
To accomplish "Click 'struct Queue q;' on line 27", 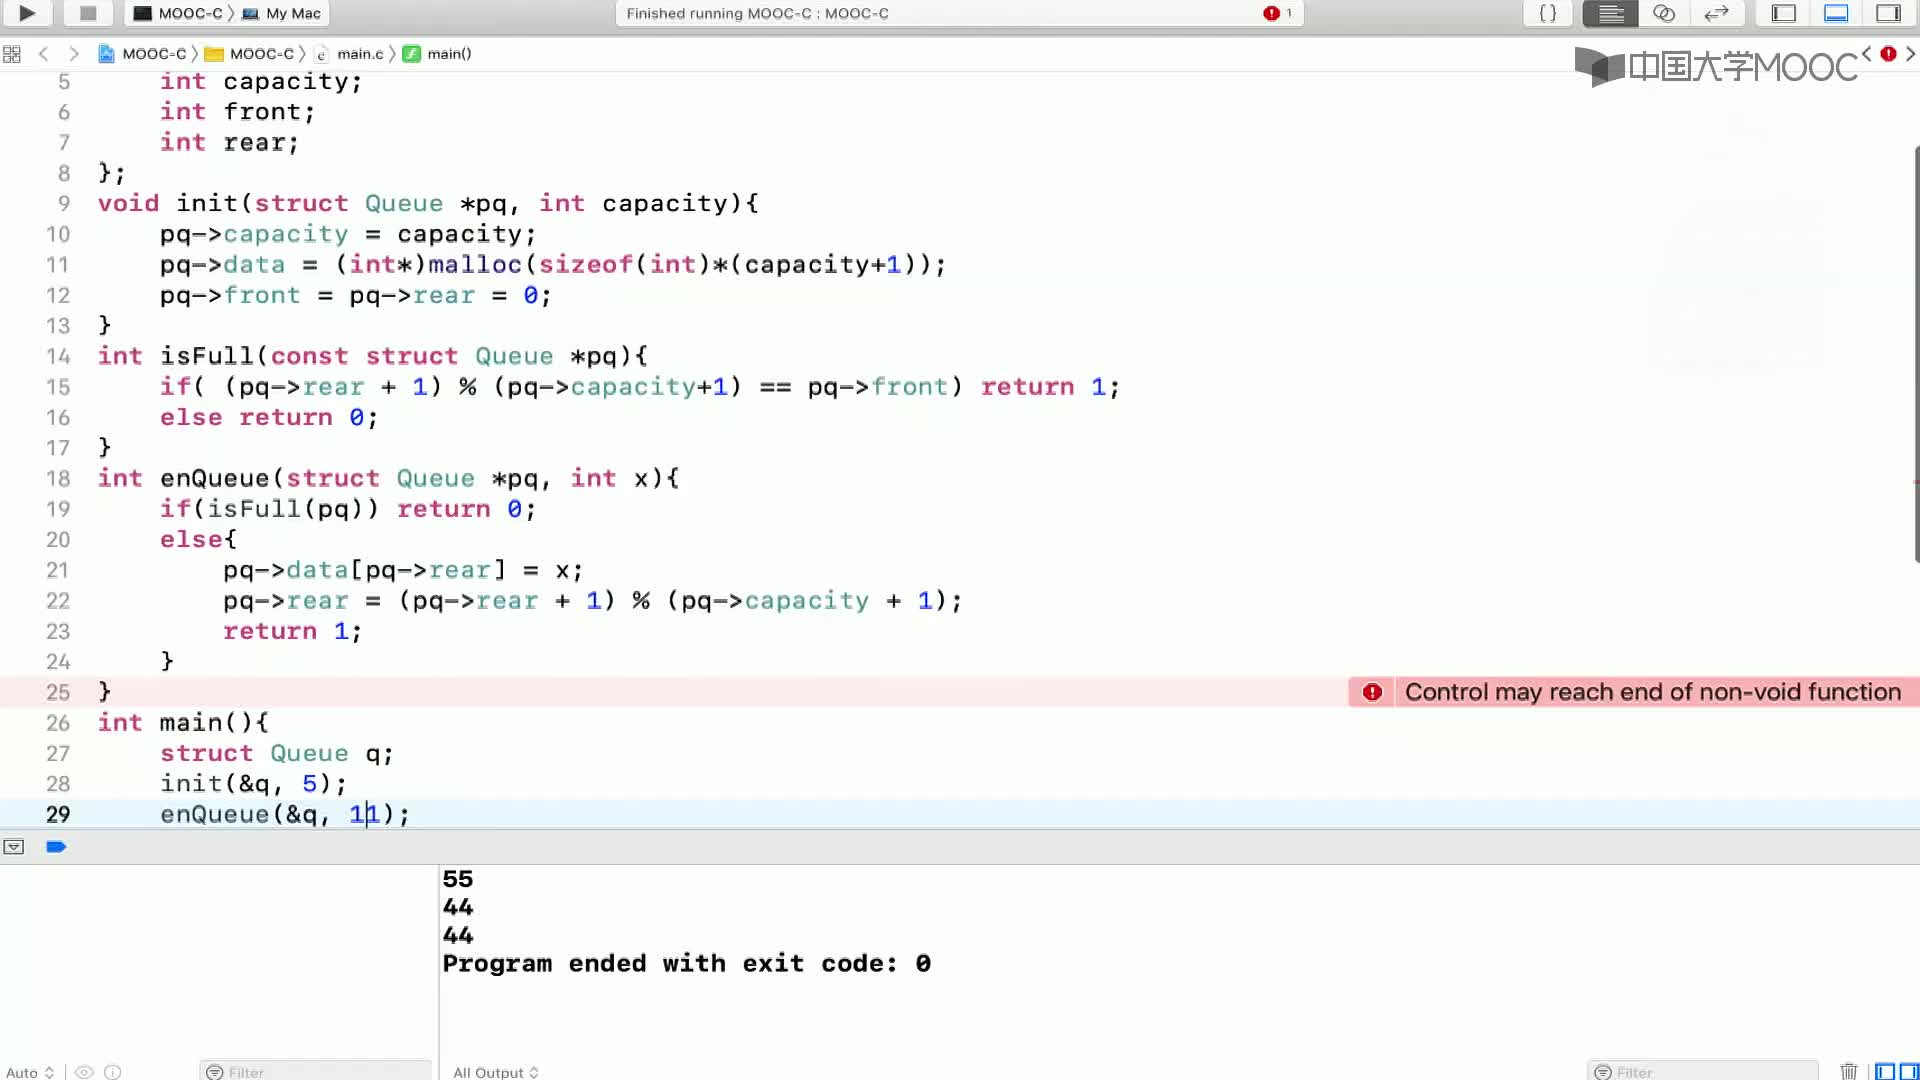I will [277, 753].
